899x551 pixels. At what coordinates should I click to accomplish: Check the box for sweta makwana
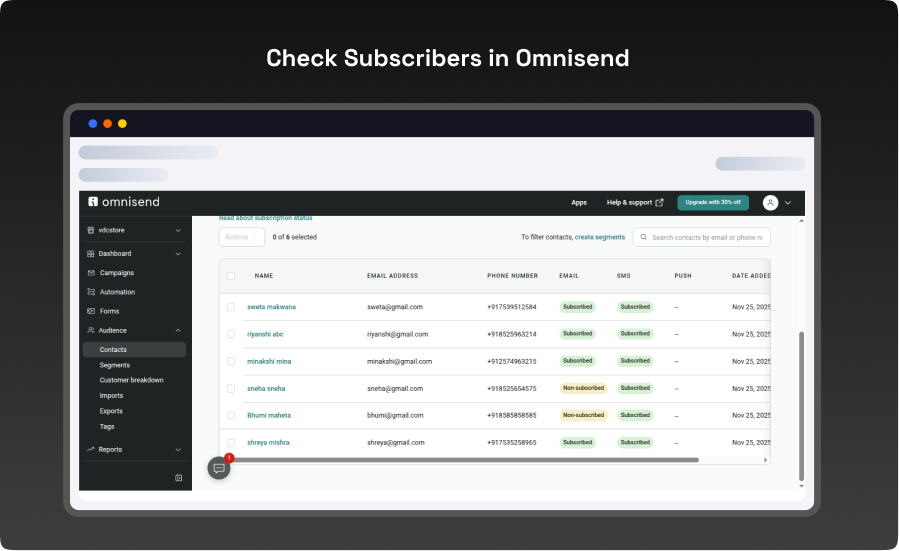pos(231,307)
